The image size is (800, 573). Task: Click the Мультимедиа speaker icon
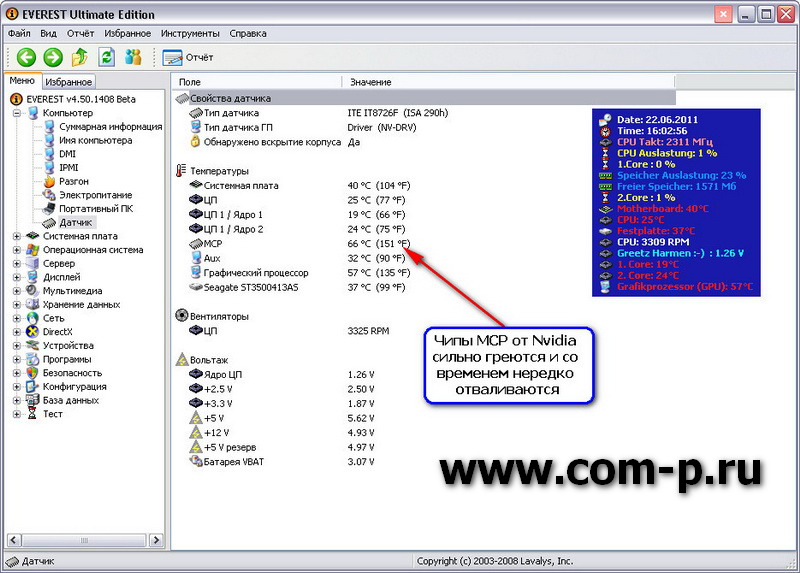click(x=33, y=291)
